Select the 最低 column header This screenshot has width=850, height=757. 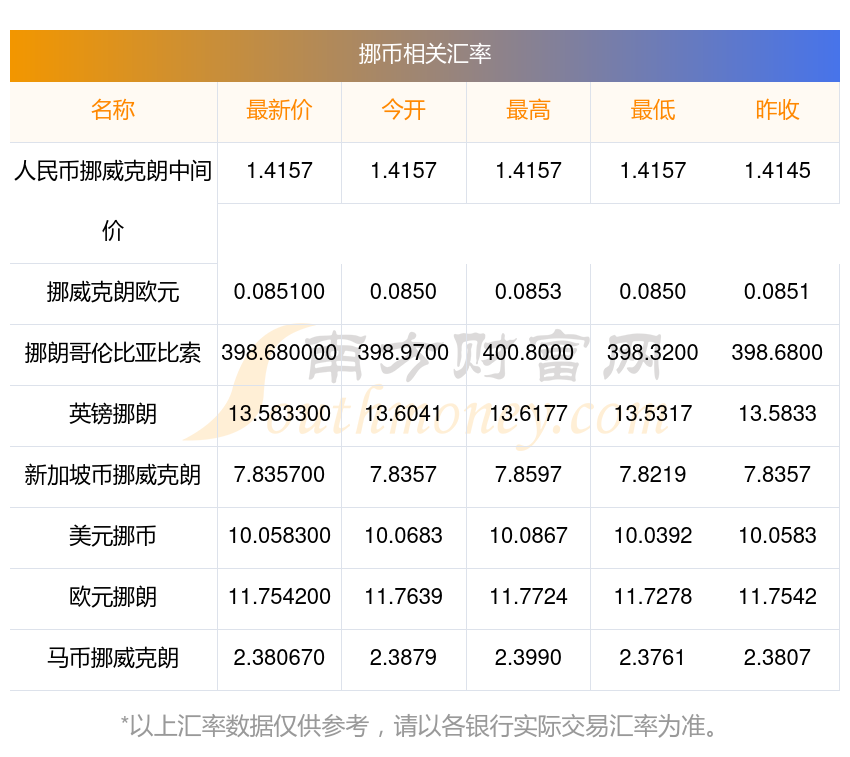653,110
